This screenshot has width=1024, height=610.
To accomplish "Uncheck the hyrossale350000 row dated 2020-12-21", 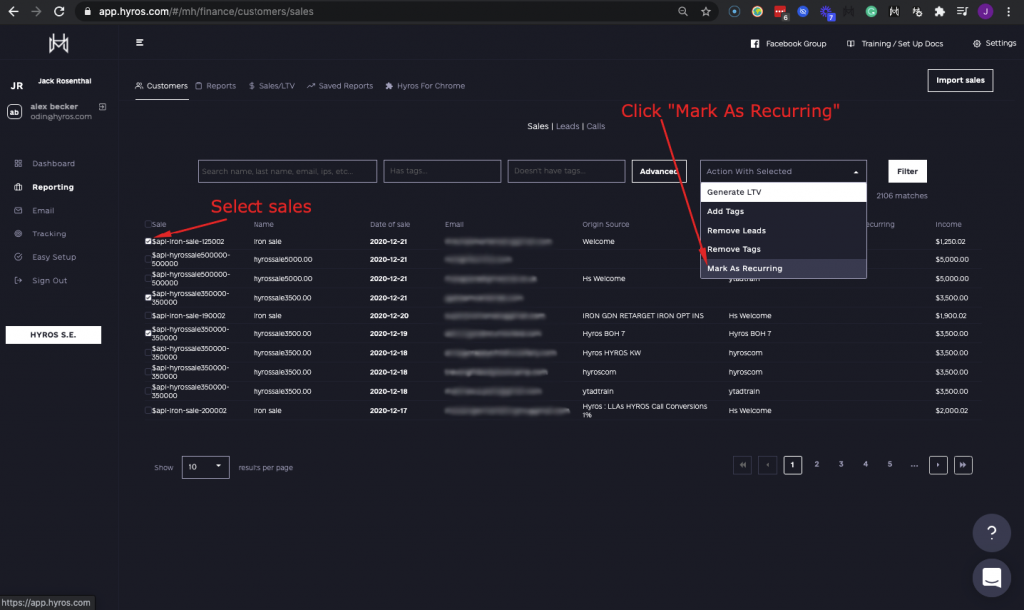I will (148, 297).
